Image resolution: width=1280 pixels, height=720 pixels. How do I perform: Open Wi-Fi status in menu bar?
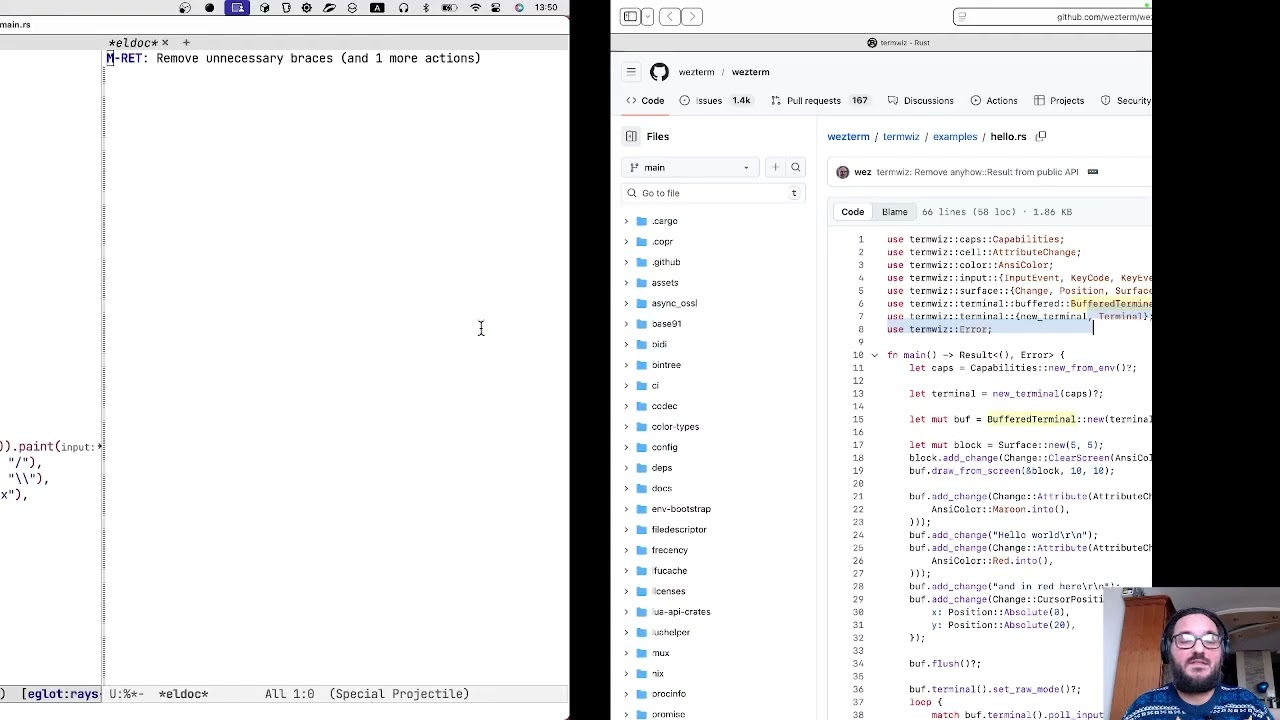coord(475,8)
